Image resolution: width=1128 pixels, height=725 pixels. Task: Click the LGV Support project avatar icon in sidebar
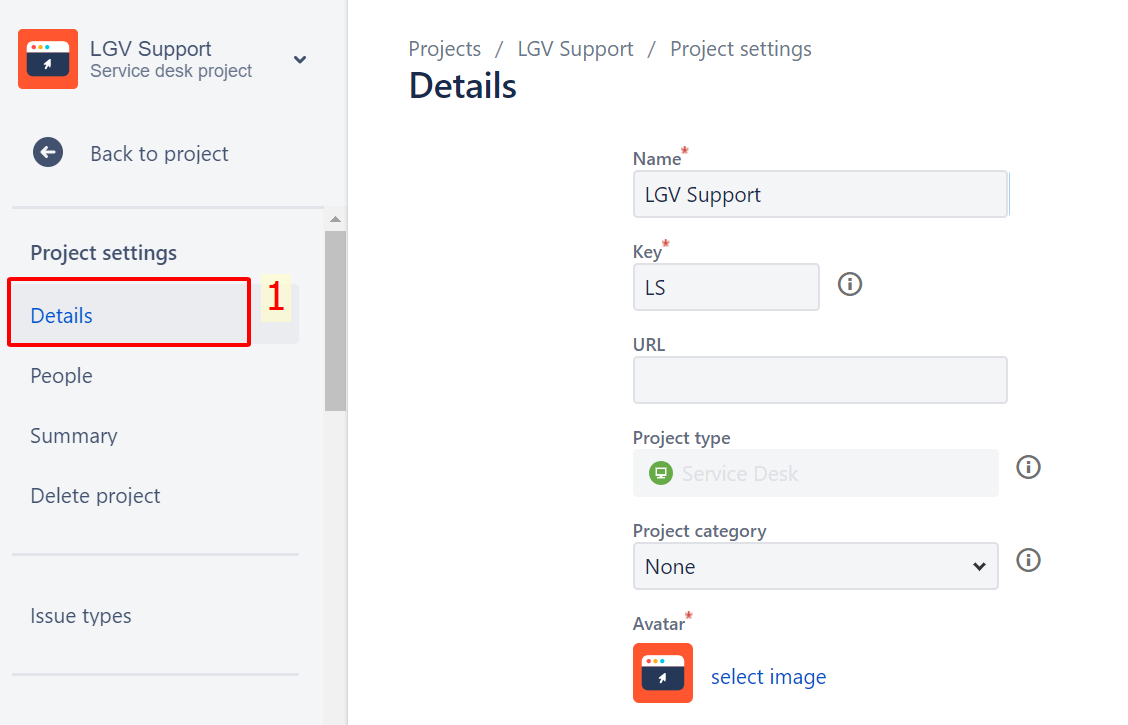(48, 59)
